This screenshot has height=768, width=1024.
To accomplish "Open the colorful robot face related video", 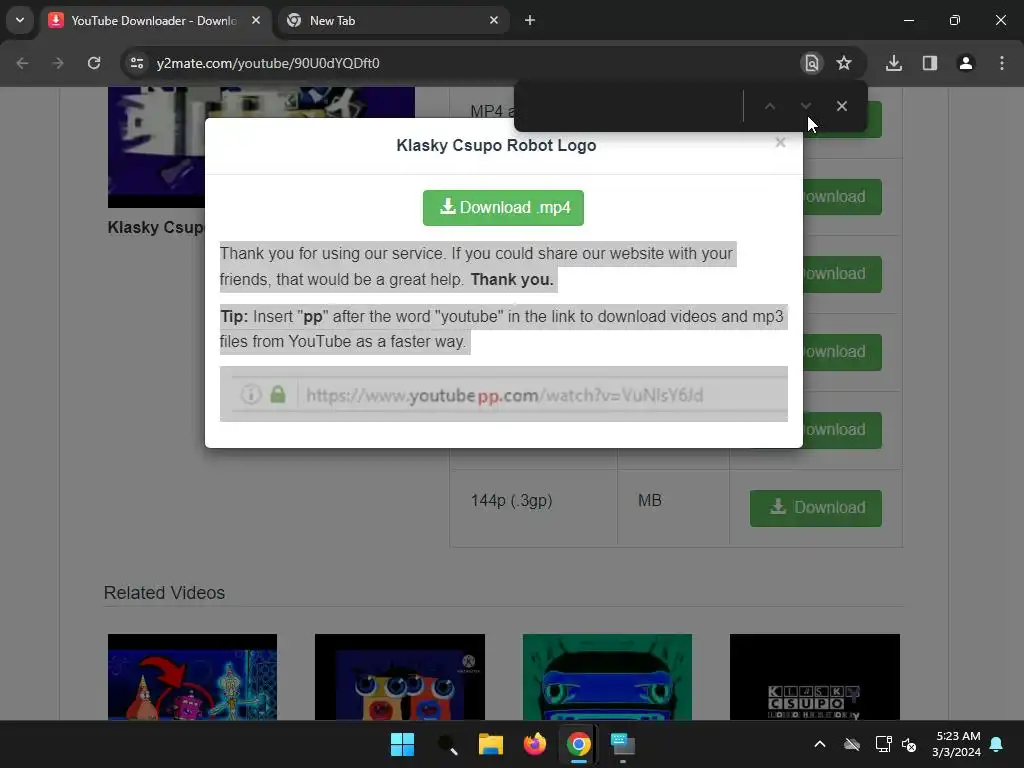I will tap(400, 677).
